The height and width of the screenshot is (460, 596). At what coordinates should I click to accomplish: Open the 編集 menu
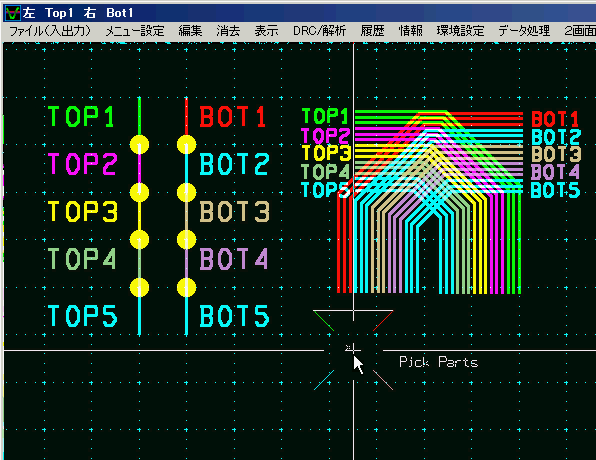(x=190, y=31)
